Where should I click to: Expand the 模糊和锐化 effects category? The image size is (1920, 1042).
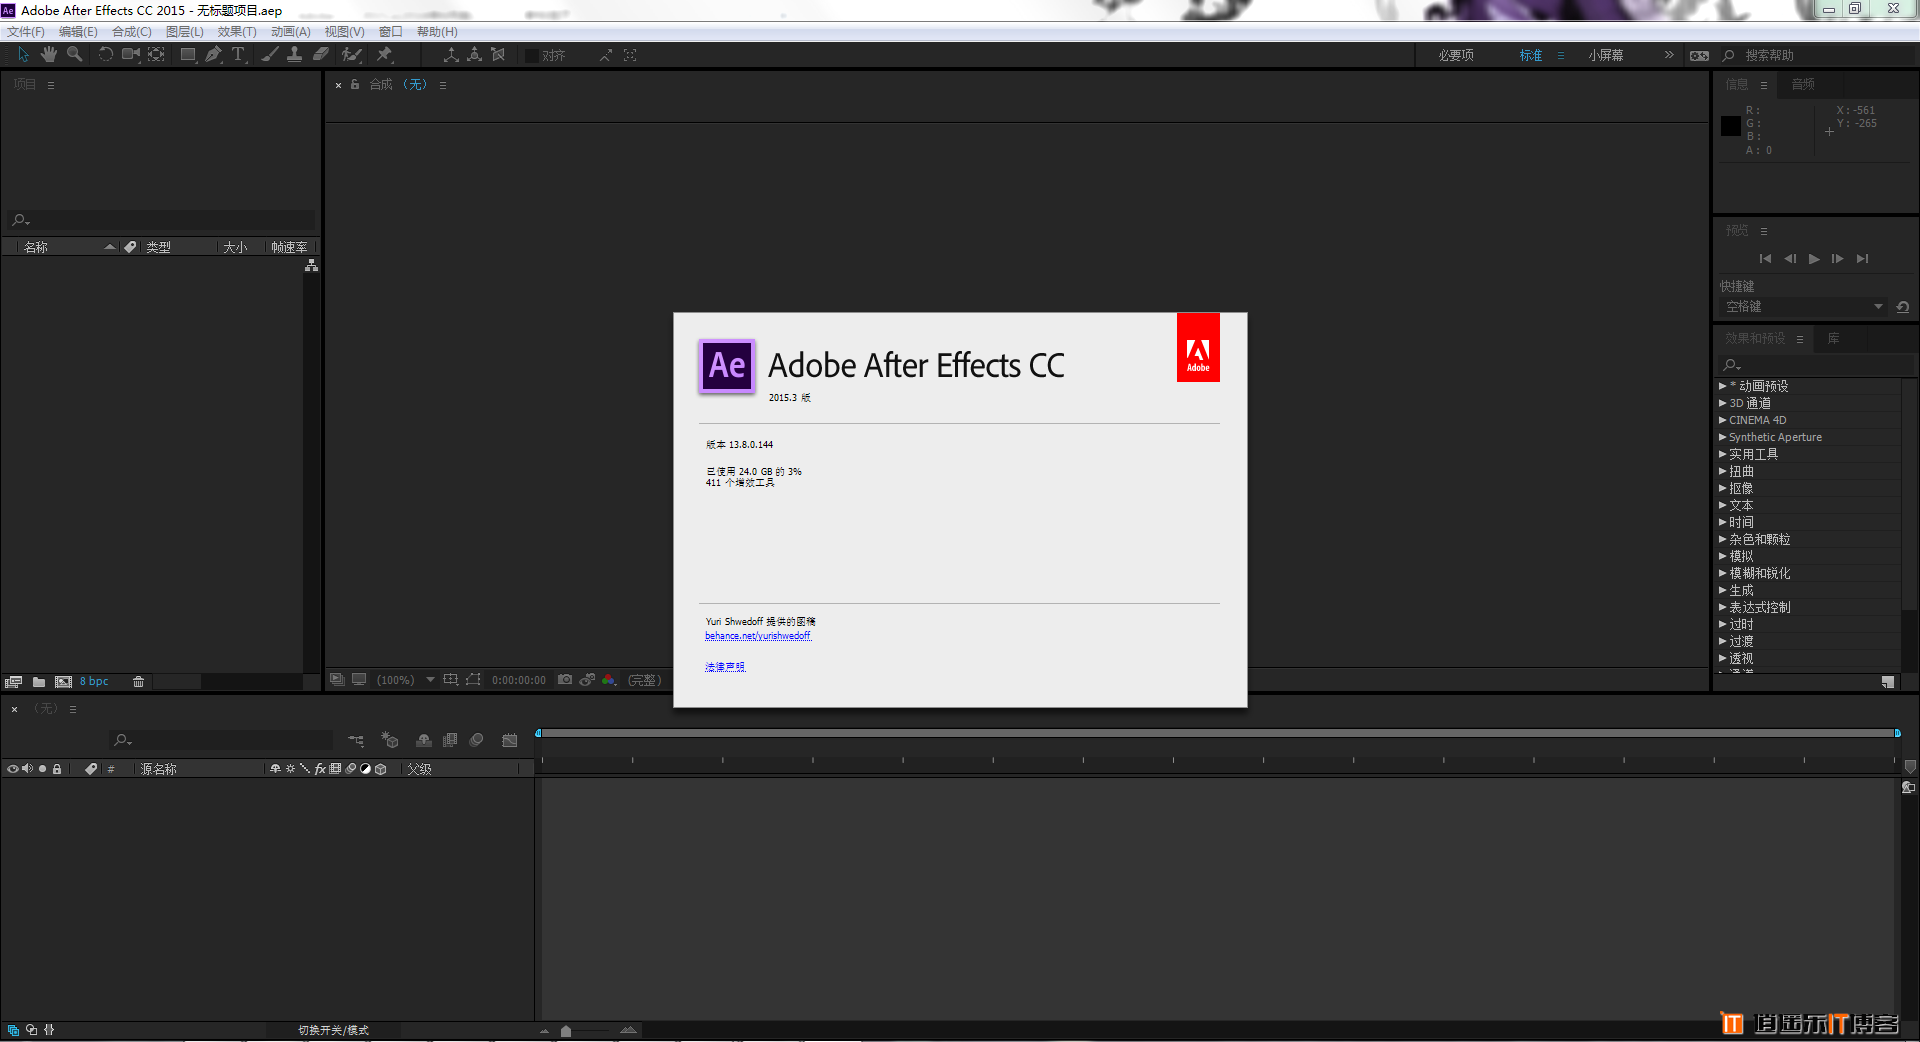[1722, 573]
